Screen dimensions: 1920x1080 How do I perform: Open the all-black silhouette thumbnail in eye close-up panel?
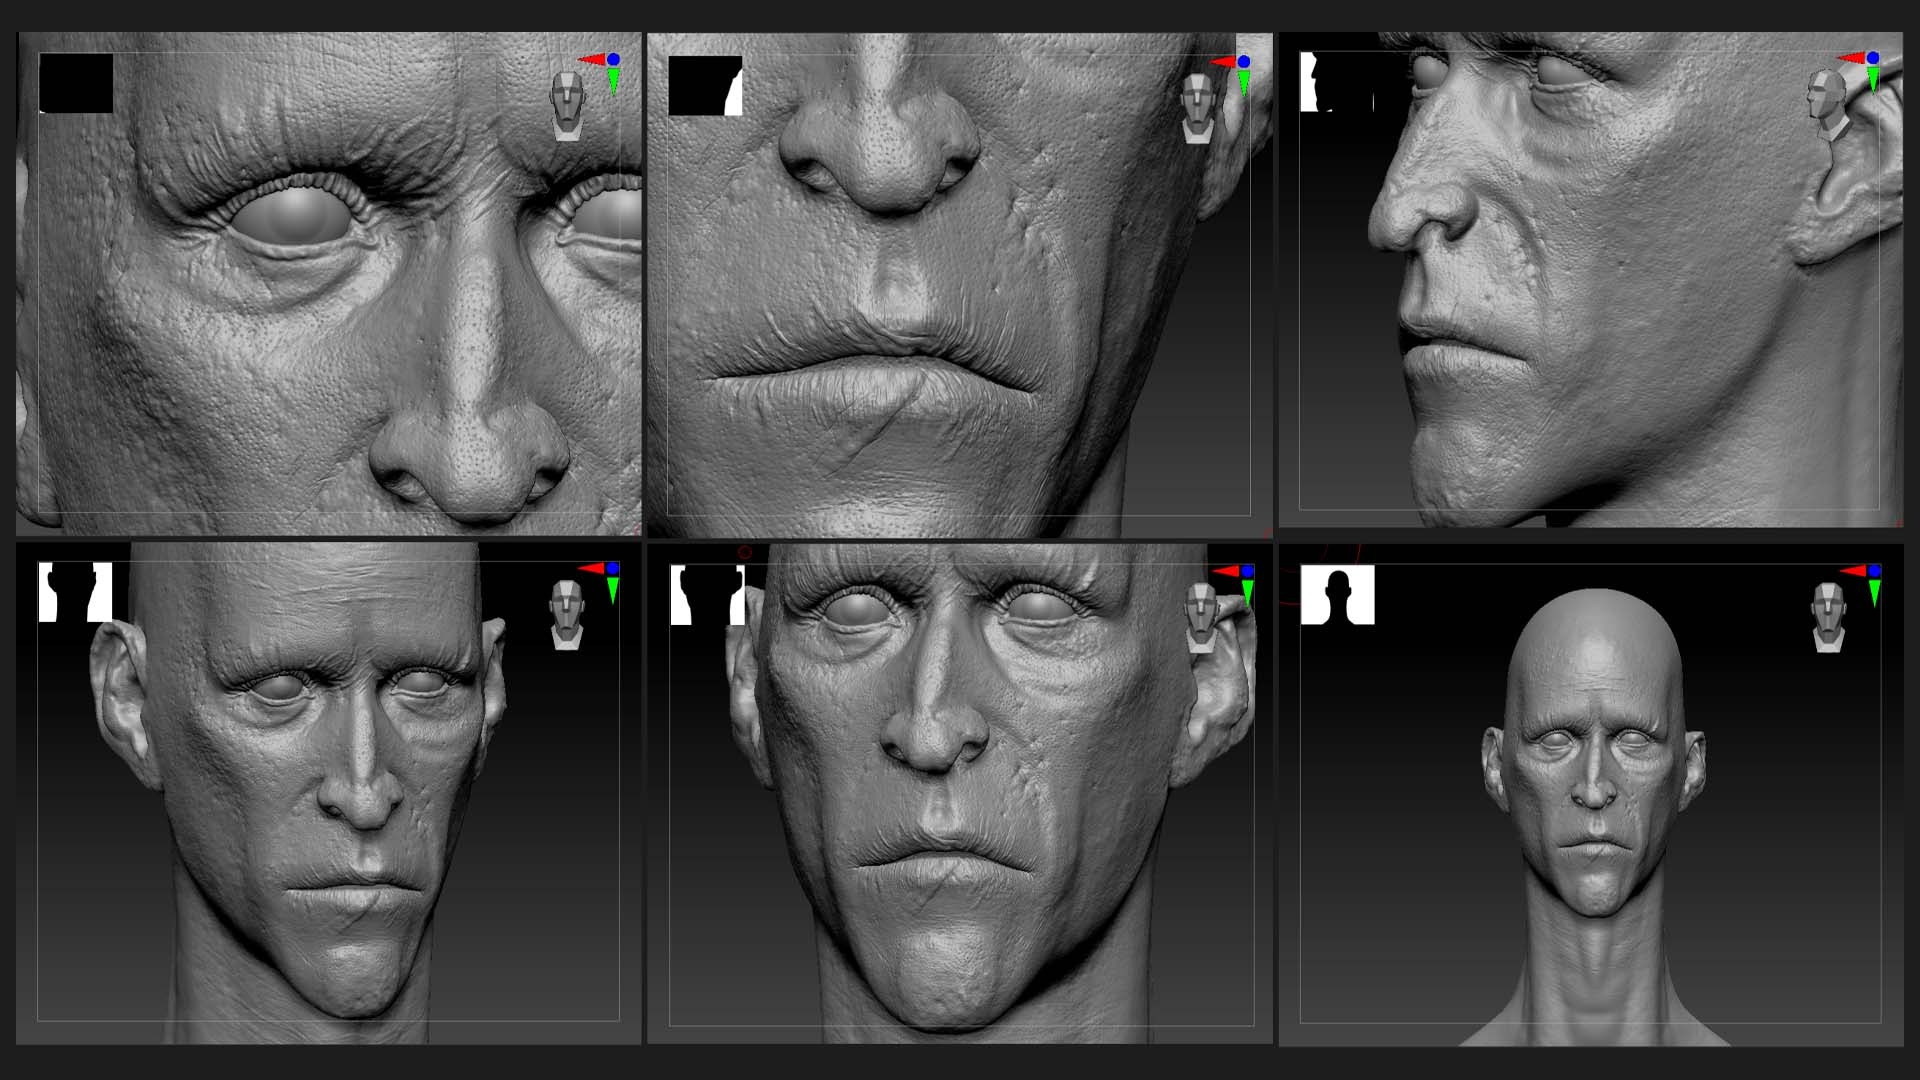pyautogui.click(x=76, y=83)
